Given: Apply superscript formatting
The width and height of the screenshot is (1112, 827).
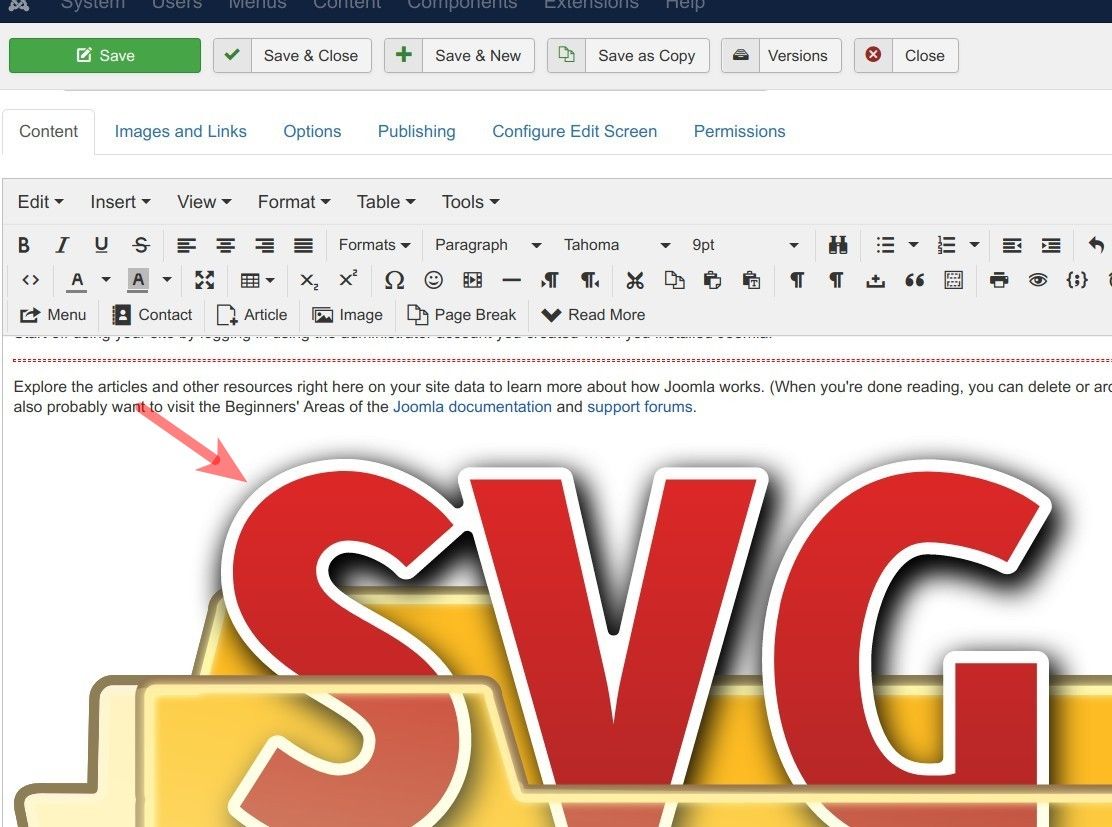Looking at the screenshot, I should 348,280.
